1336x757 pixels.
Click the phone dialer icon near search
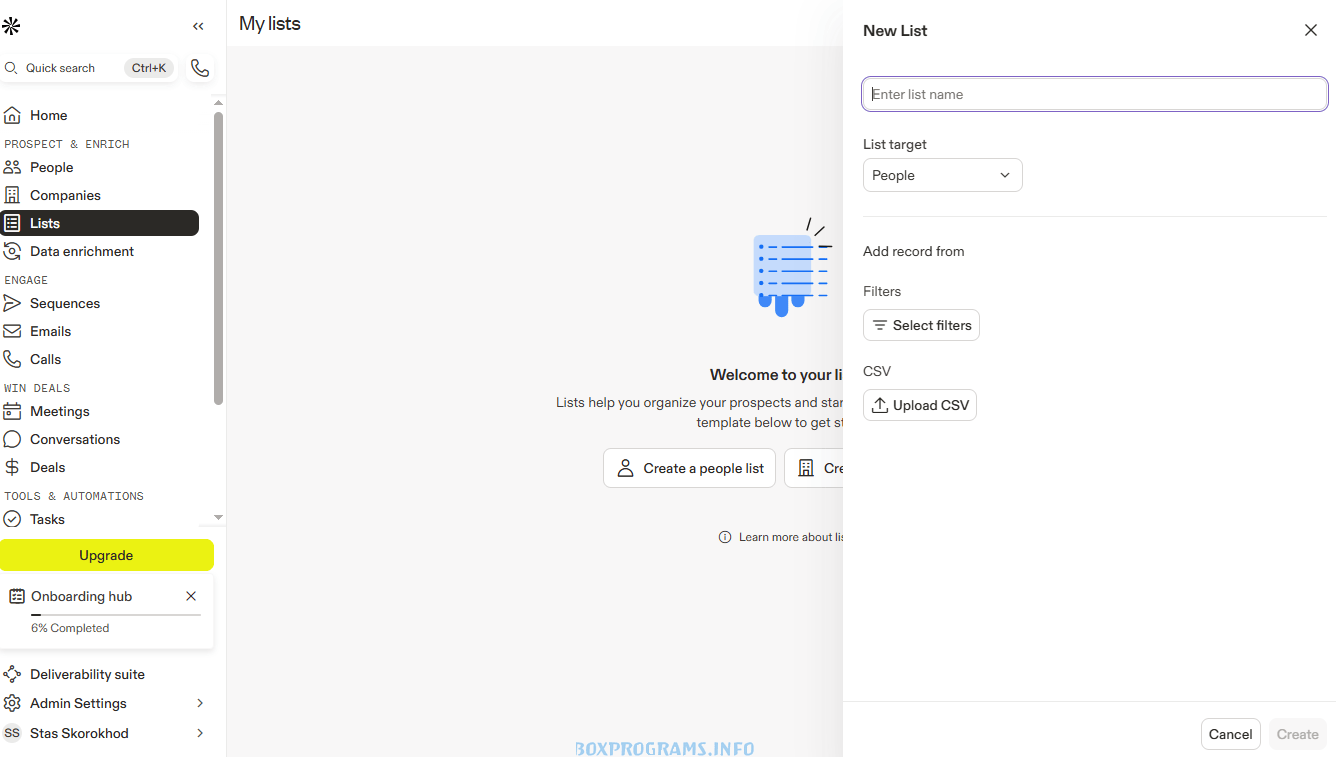(x=200, y=68)
